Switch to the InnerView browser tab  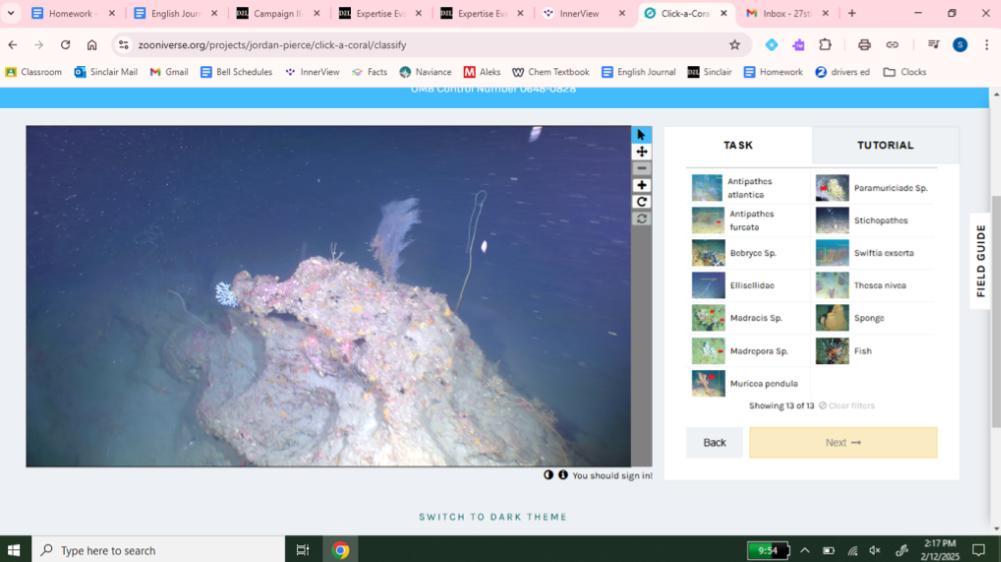583,13
